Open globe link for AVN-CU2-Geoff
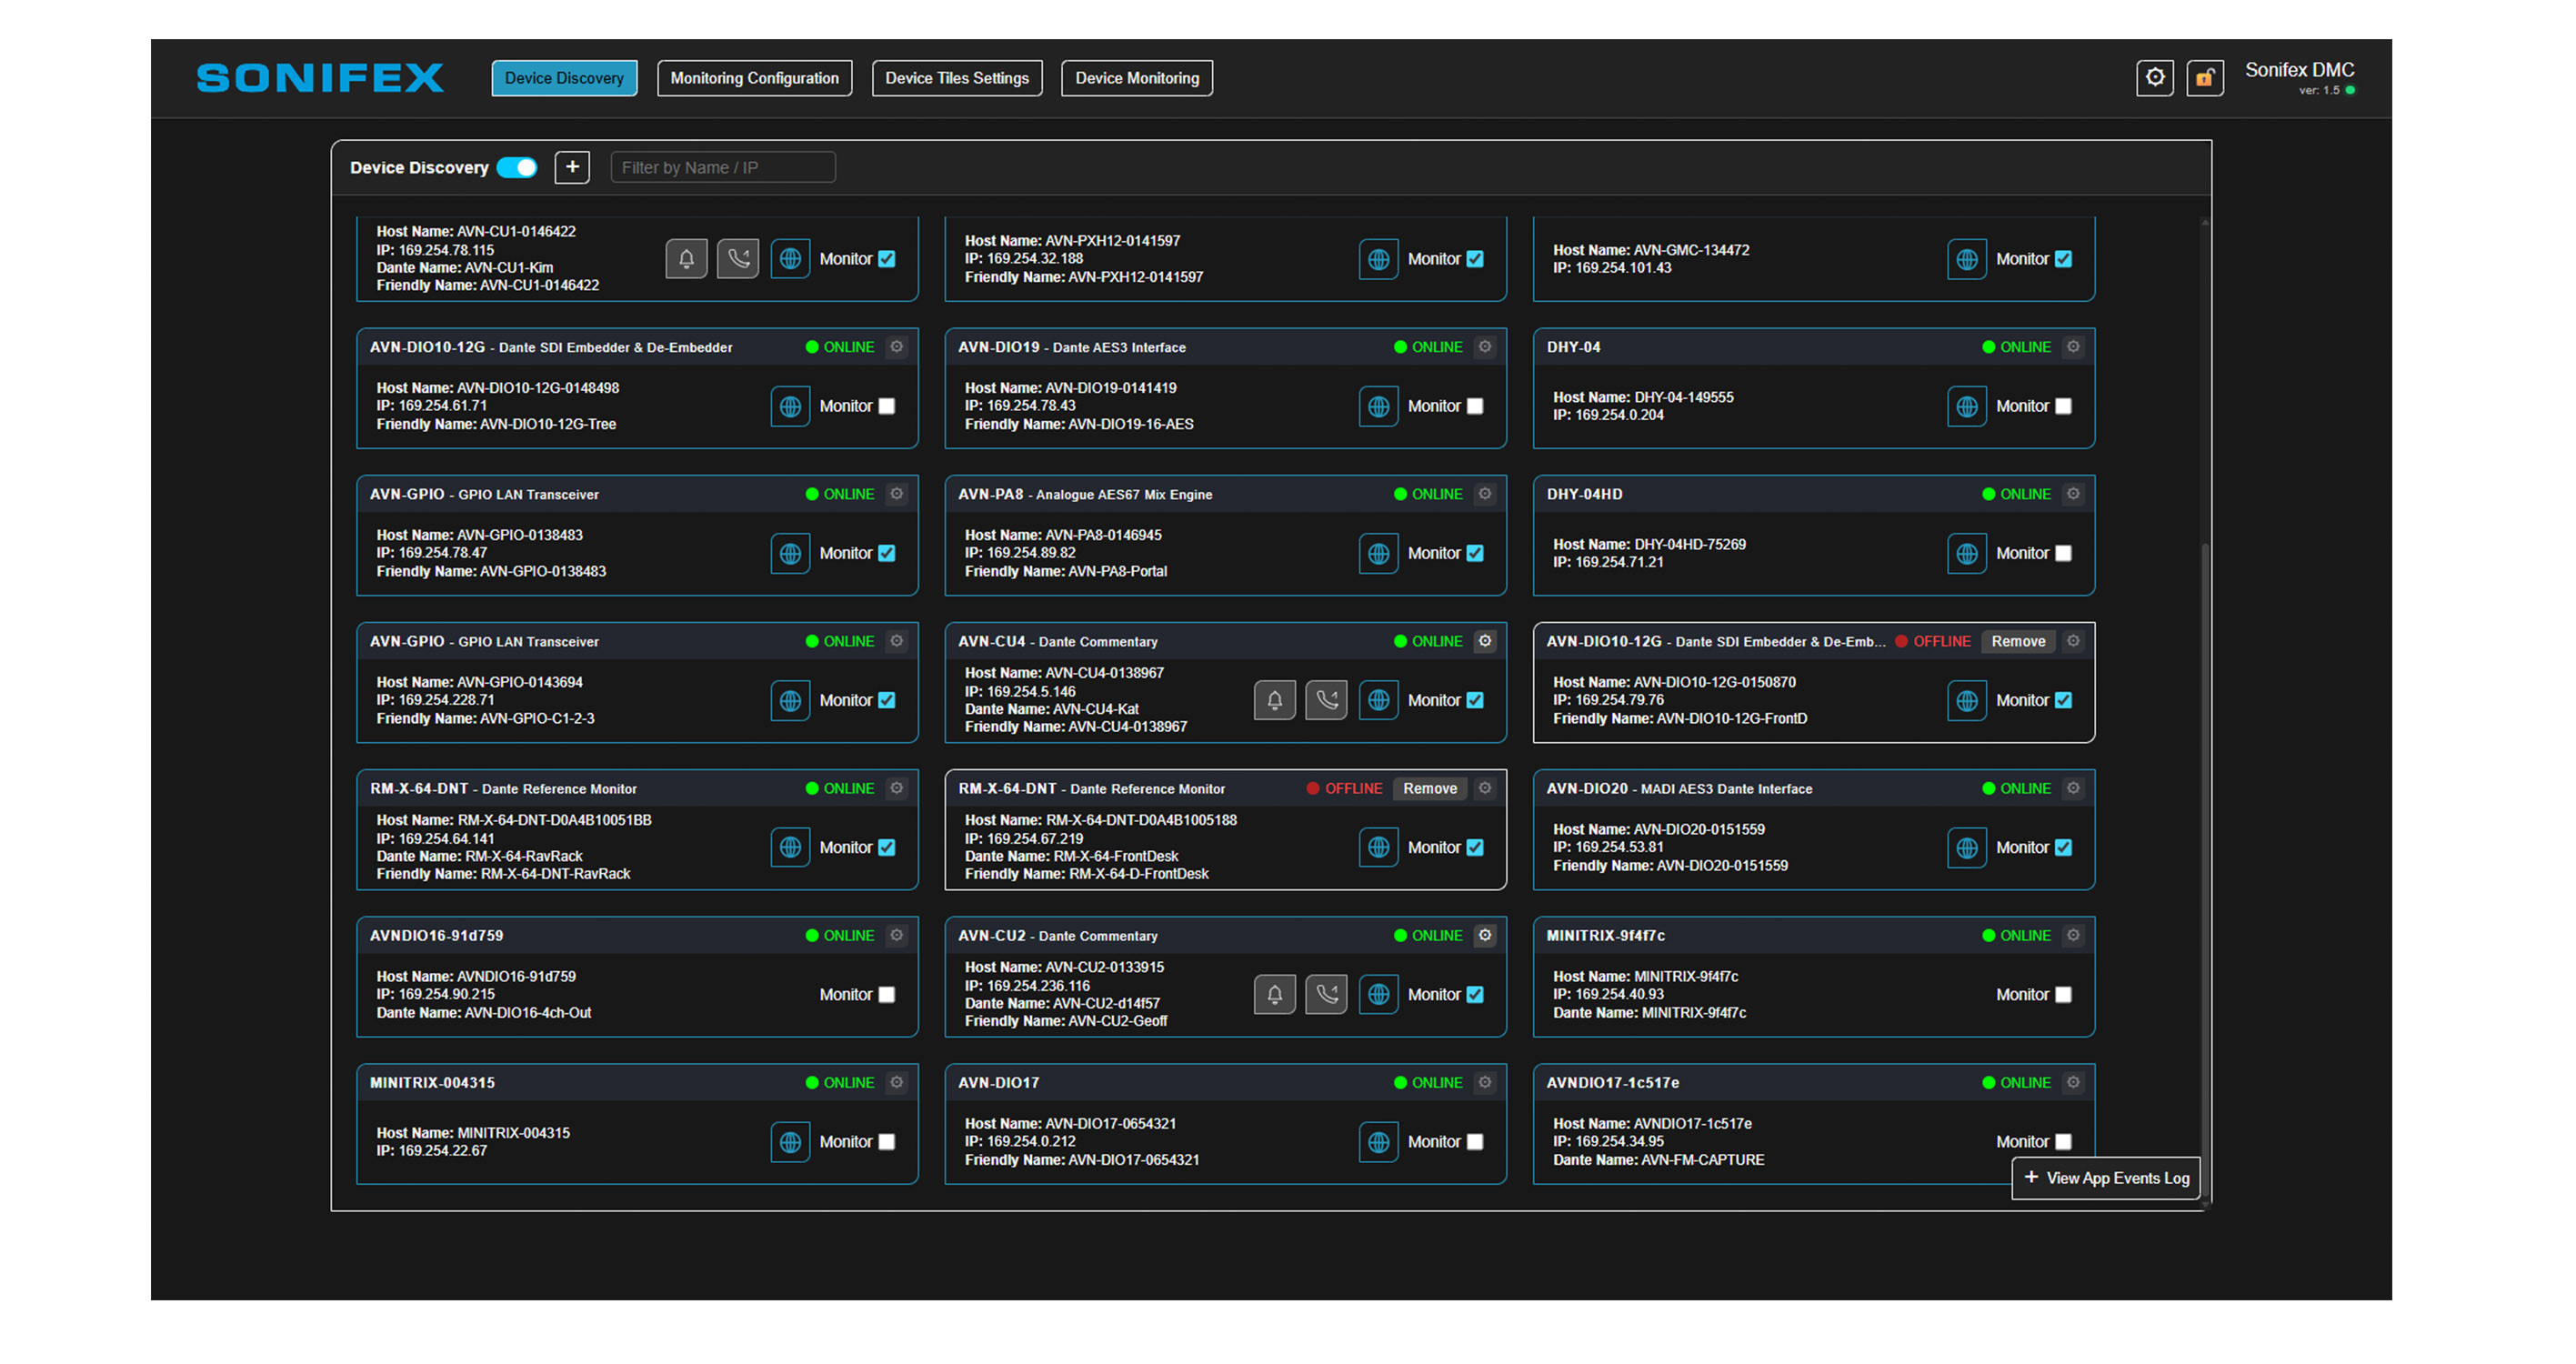The width and height of the screenshot is (2576, 1364). 1378,994
